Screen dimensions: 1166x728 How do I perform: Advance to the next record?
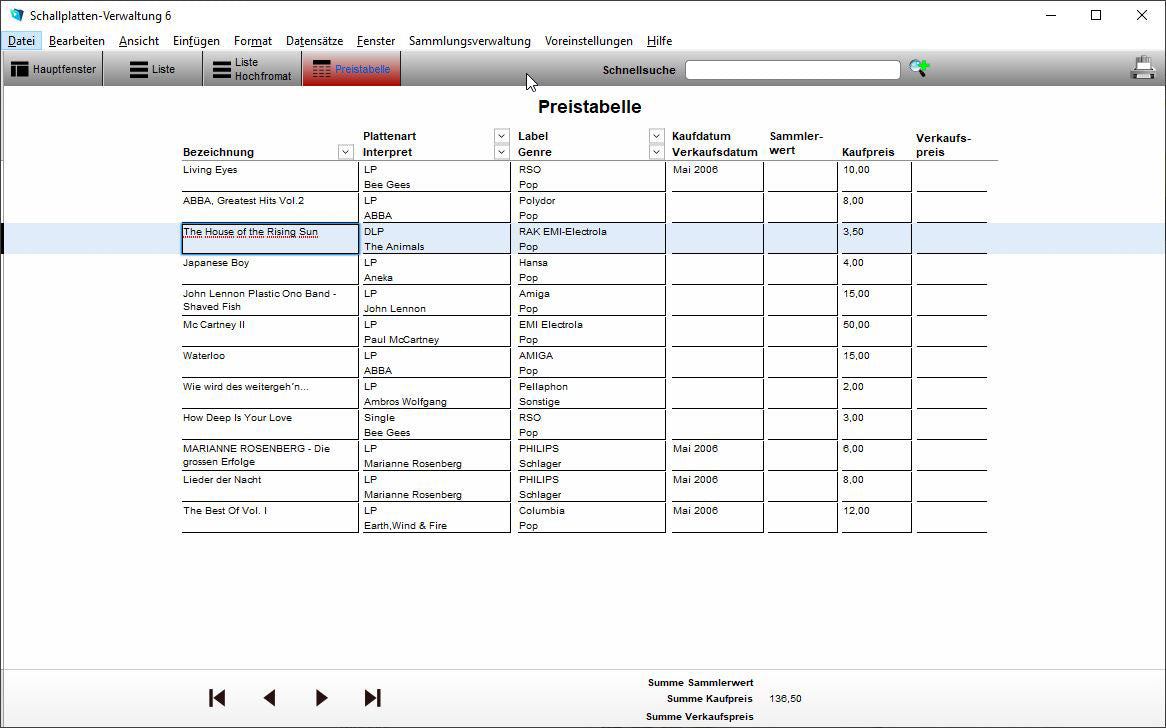tap(321, 698)
